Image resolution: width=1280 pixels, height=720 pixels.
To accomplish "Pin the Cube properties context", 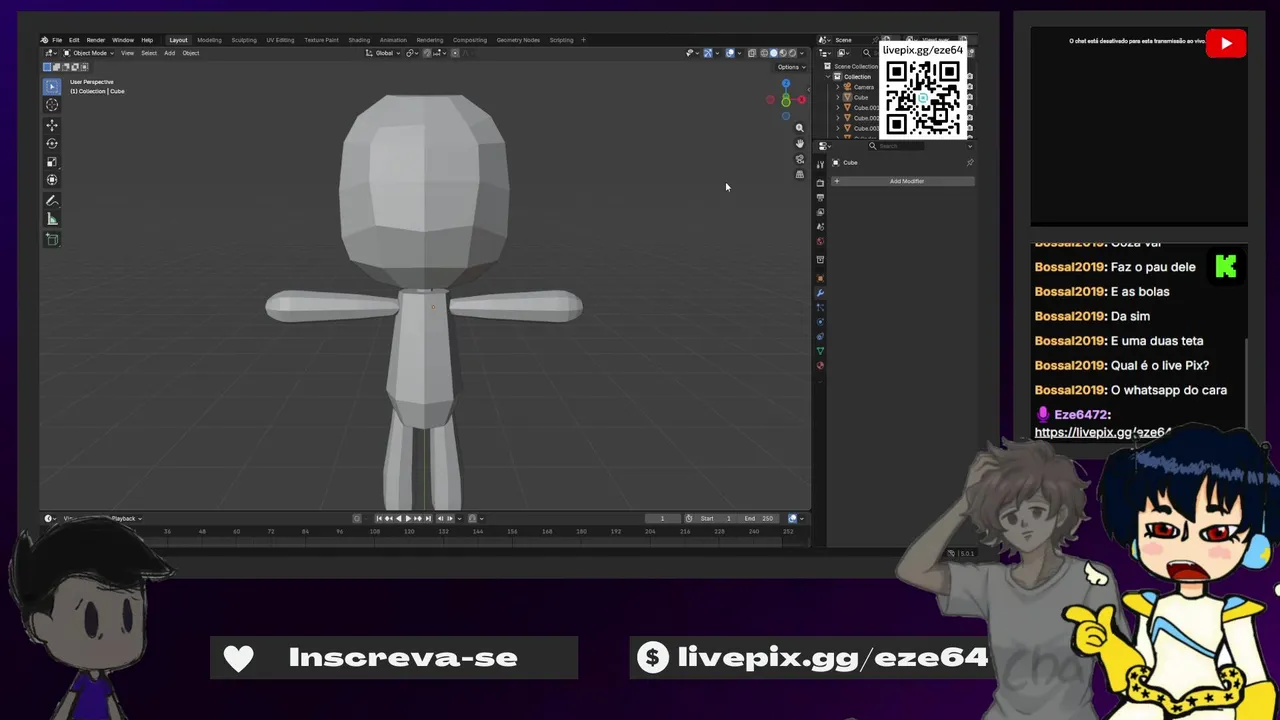I will pyautogui.click(x=969, y=162).
